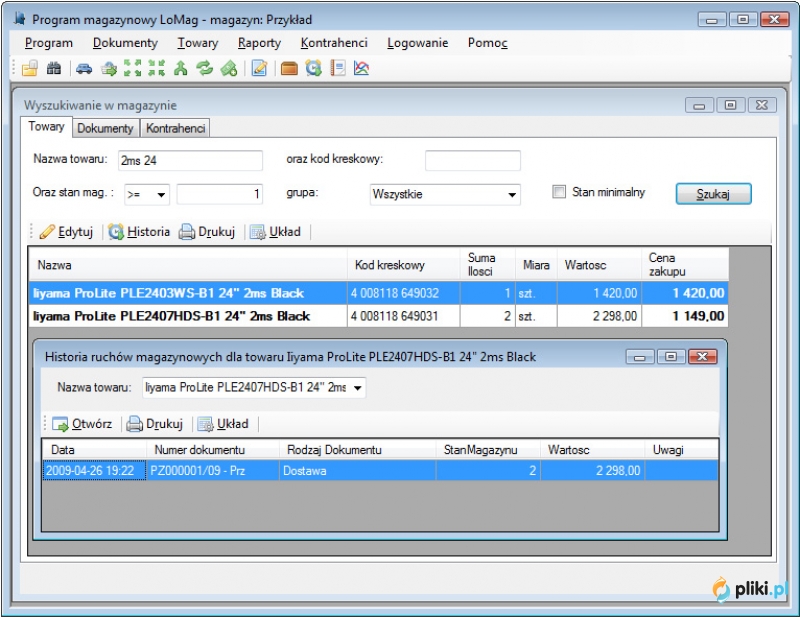This screenshot has width=800, height=617.
Task: Open the Kontrahenci menu
Action: 334,43
